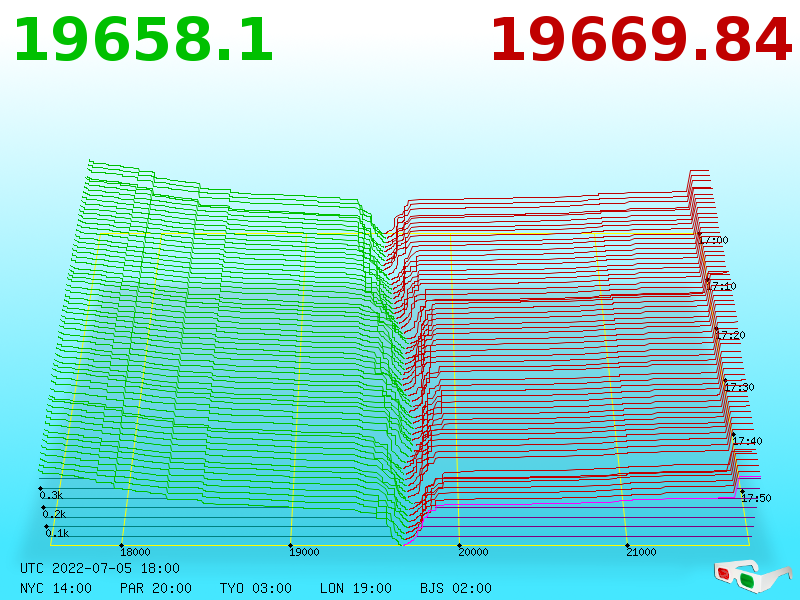The width and height of the screenshot is (800, 600).
Task: Click the 17:50 time marker
Action: (x=756, y=498)
